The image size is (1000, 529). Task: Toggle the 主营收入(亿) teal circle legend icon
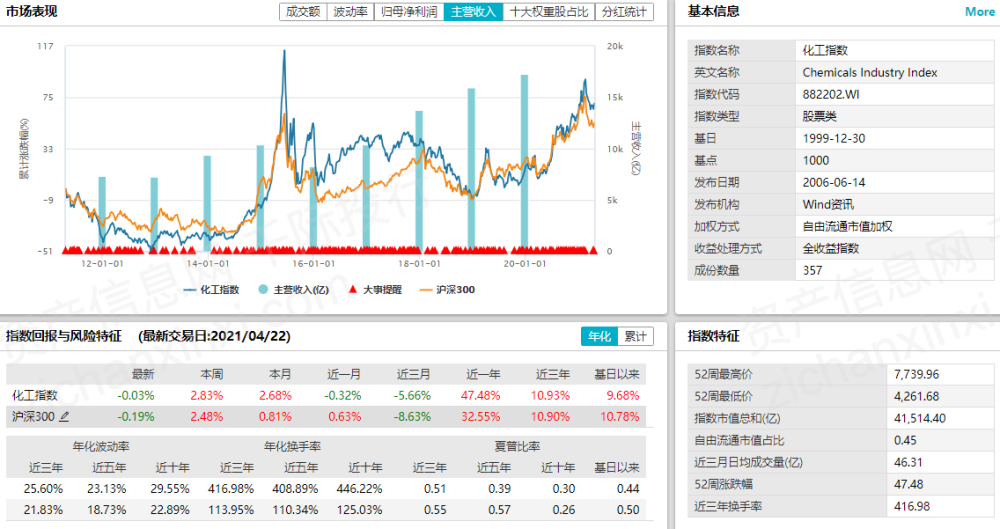point(263,289)
